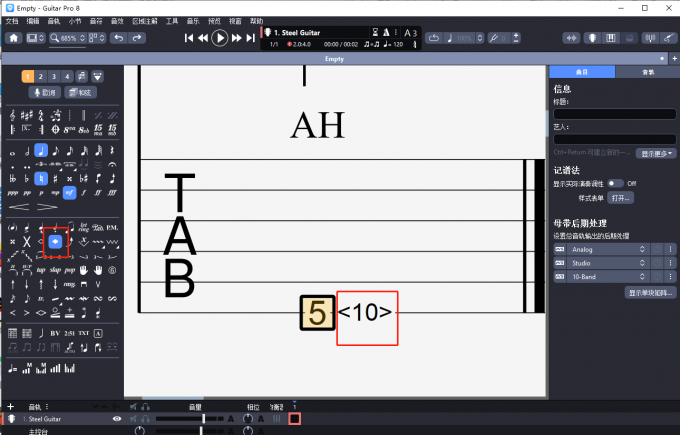
Task: Show the piano keyboard view icon
Action: click(611, 38)
